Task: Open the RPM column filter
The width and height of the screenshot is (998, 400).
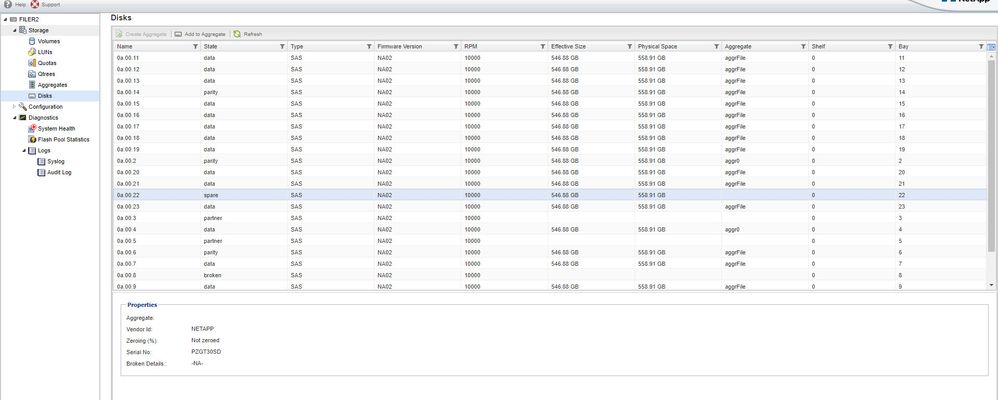Action: (x=542, y=46)
